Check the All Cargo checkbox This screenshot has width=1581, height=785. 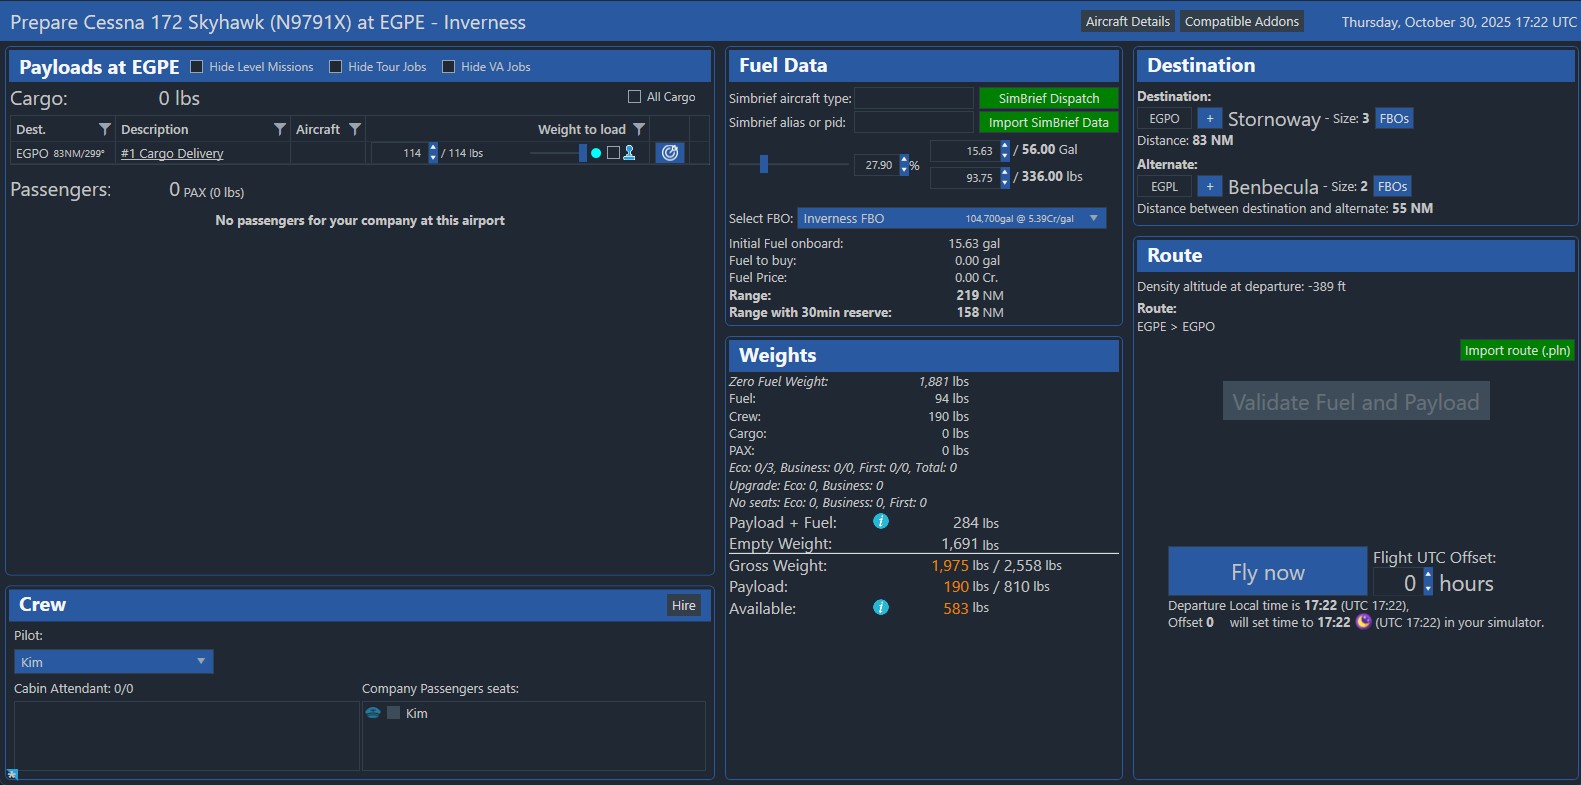pyautogui.click(x=634, y=97)
